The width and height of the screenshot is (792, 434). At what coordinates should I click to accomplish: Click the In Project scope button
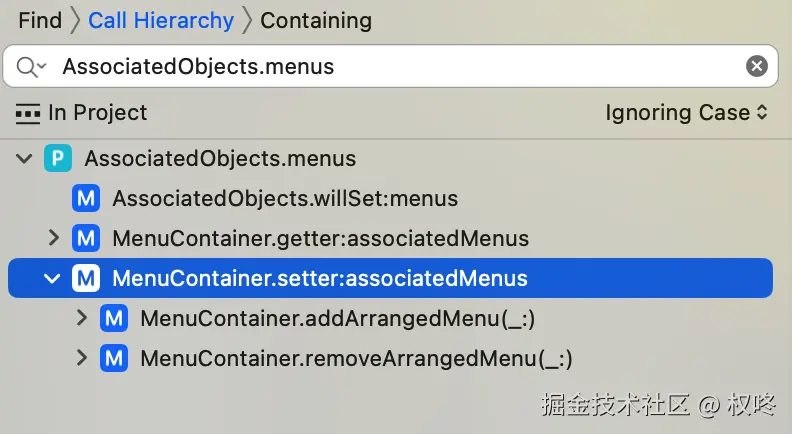pos(97,113)
